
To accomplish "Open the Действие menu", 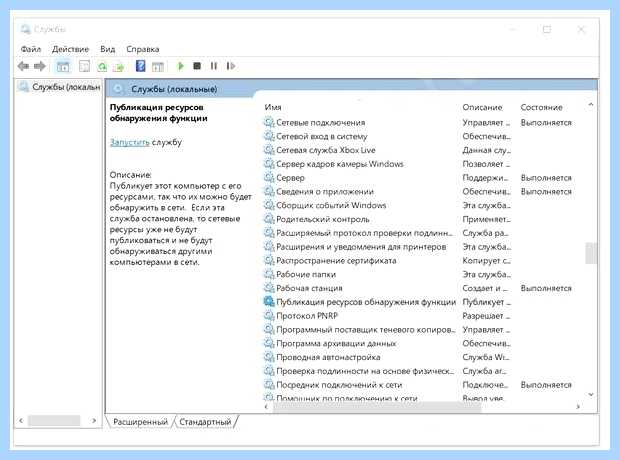I will pyautogui.click(x=70, y=49).
